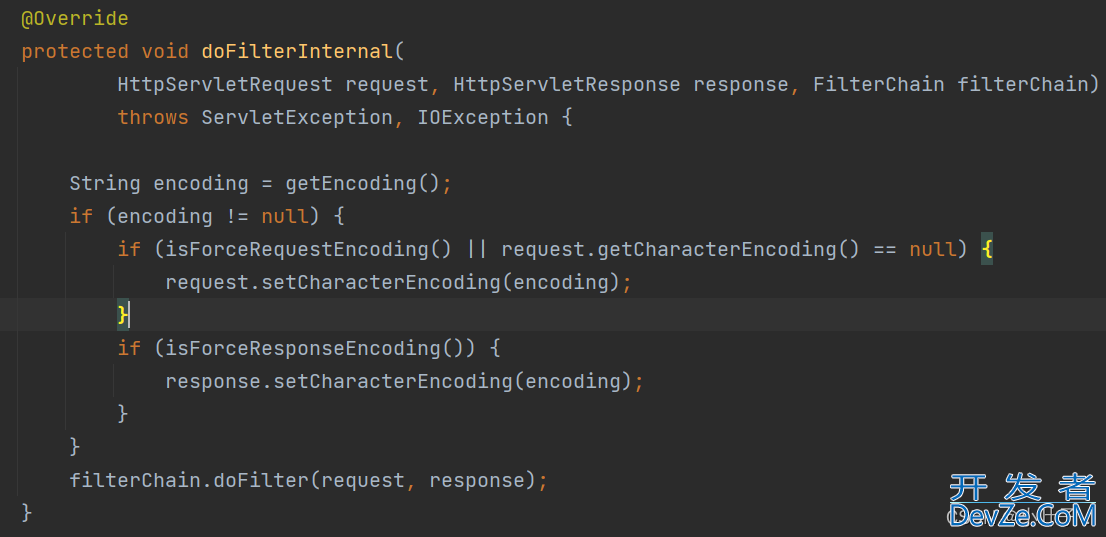Click the throws keyword
This screenshot has height=537, width=1106.
point(153,117)
